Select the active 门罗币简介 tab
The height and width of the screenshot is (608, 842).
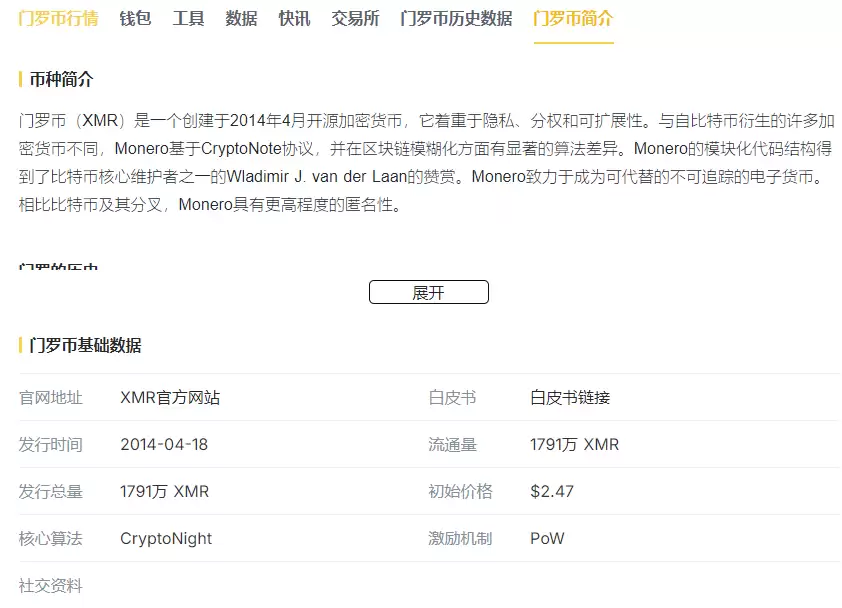(573, 19)
